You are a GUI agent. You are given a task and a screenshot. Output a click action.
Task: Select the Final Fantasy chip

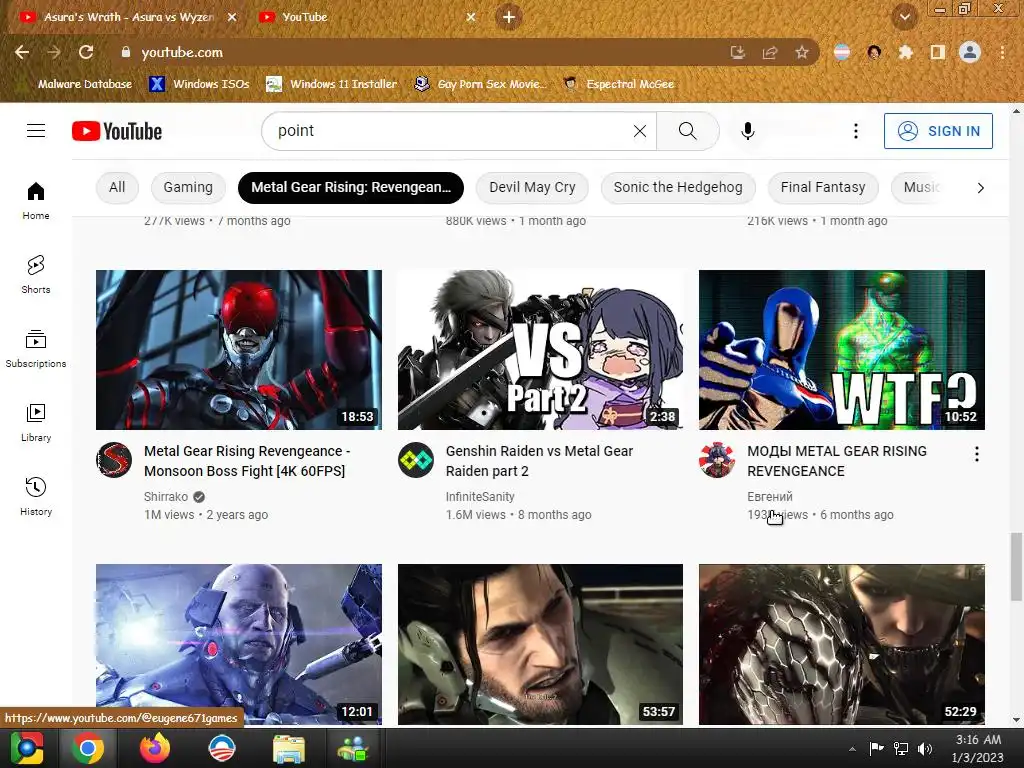coord(823,187)
